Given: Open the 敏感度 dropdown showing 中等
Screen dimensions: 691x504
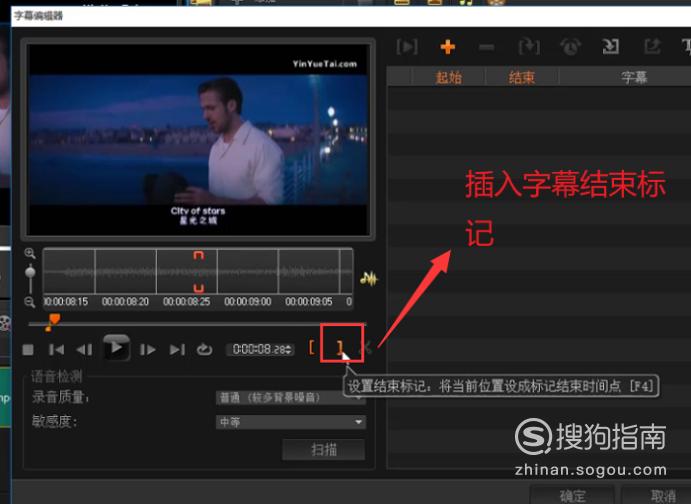Looking at the screenshot, I should [x=290, y=422].
